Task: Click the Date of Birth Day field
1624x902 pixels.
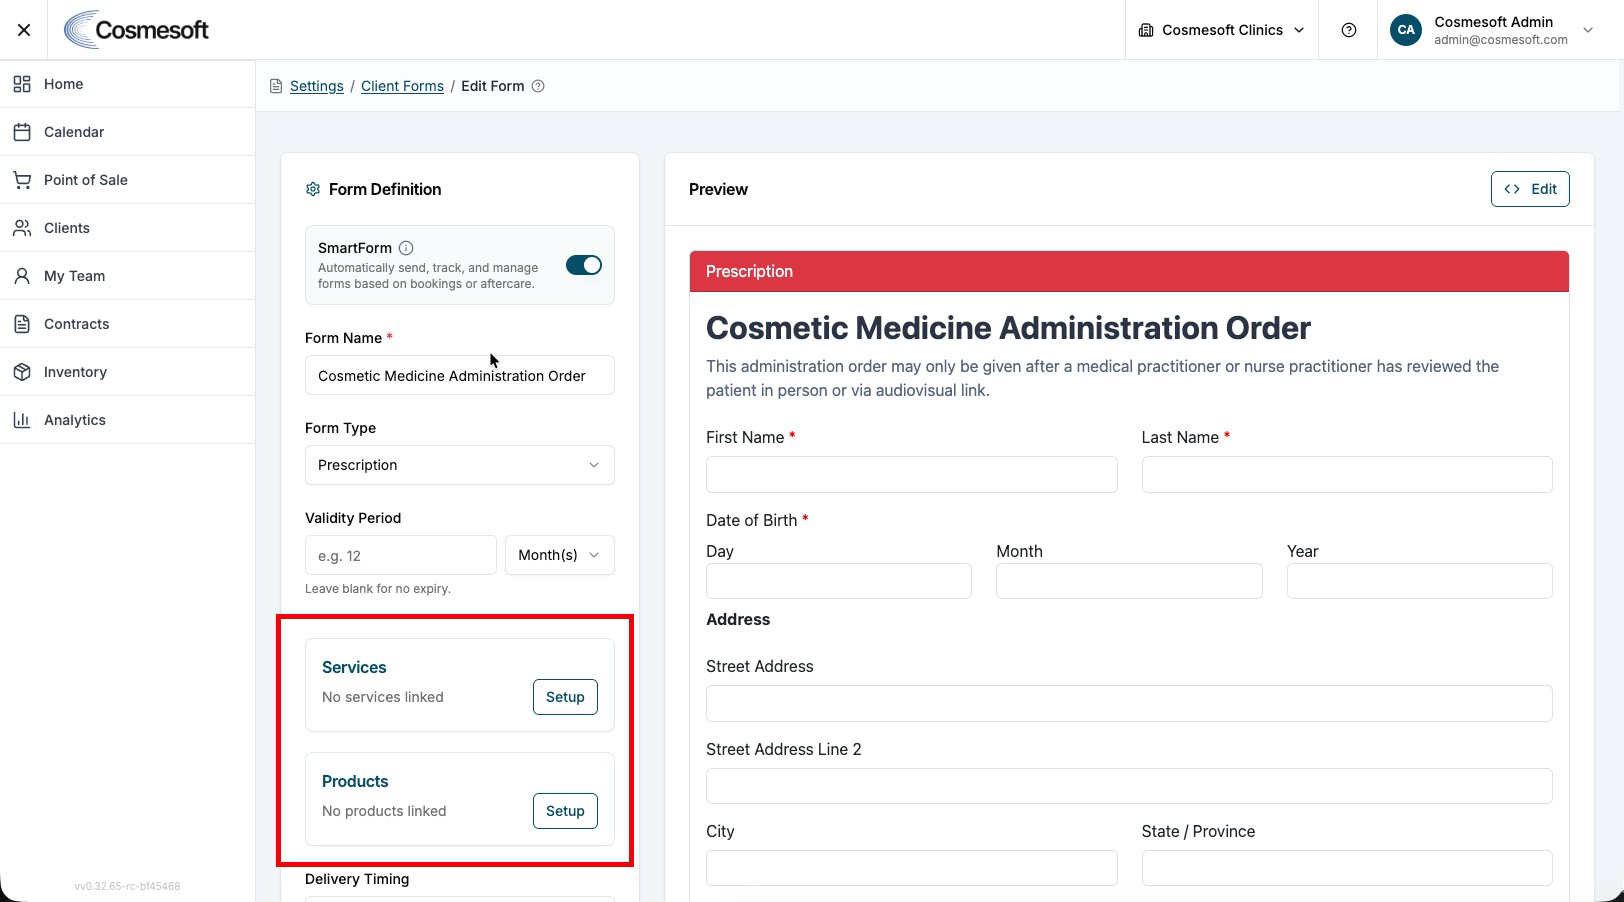Action: (x=839, y=581)
